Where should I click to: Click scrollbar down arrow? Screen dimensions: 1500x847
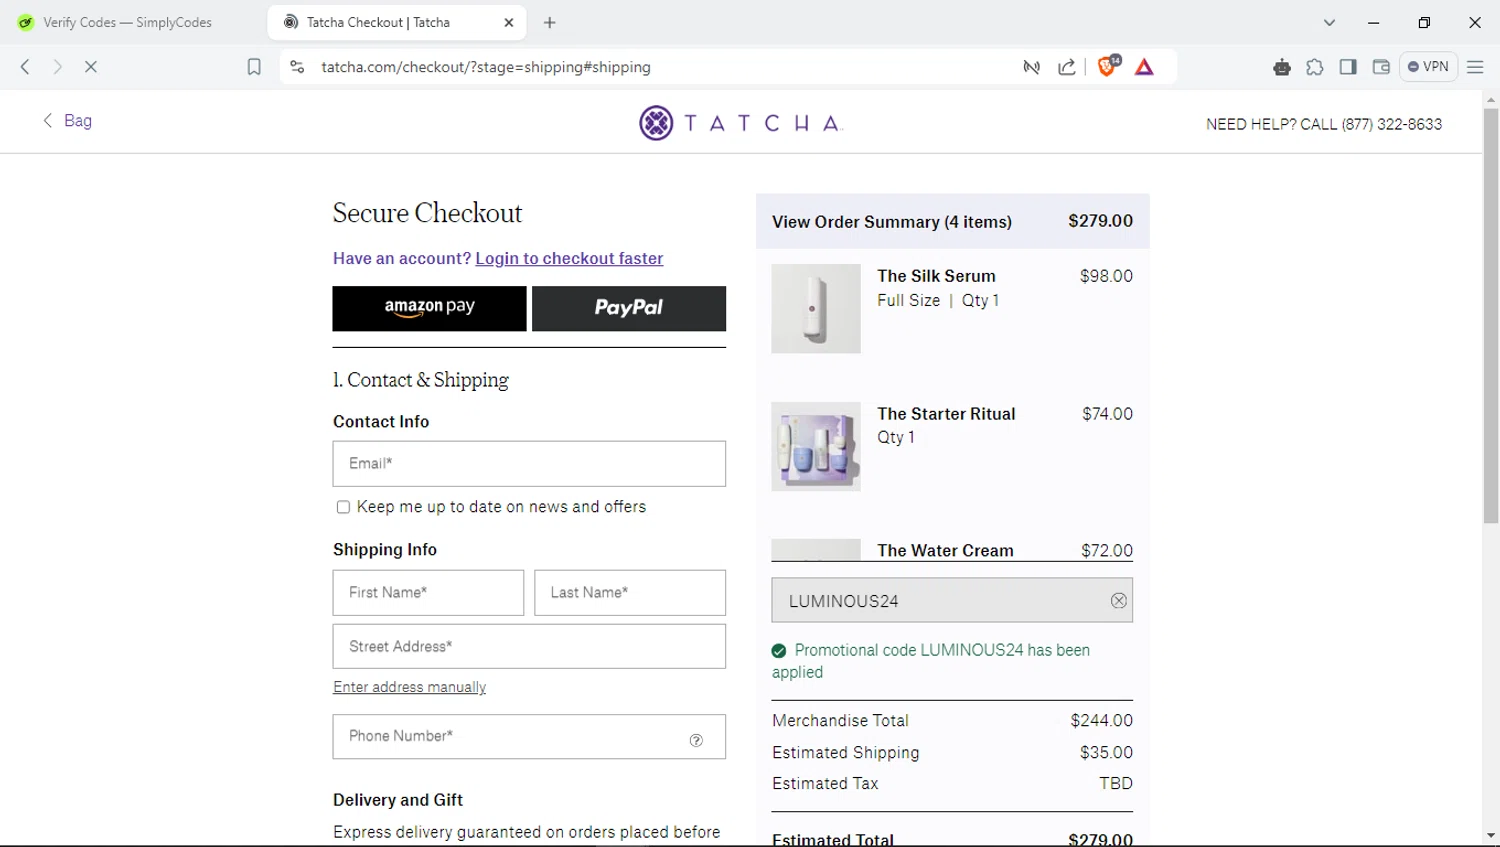click(1491, 837)
